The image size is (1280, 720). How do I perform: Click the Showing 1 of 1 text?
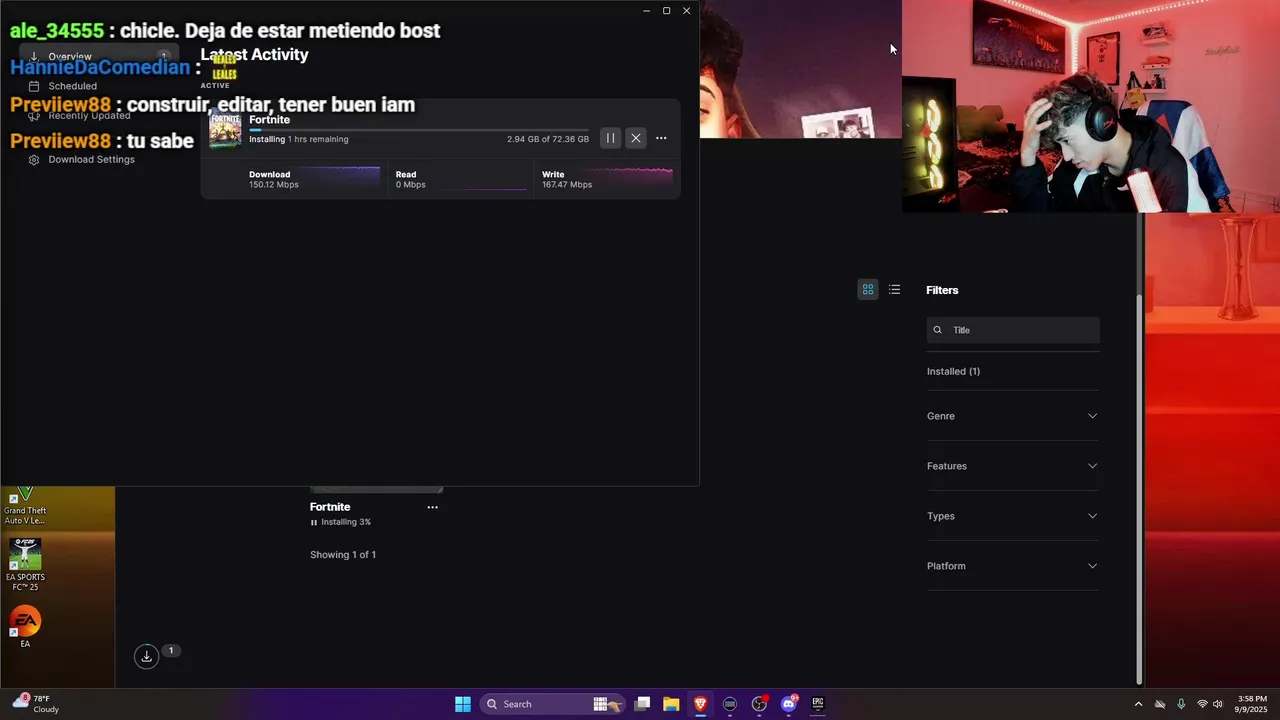[x=343, y=555]
